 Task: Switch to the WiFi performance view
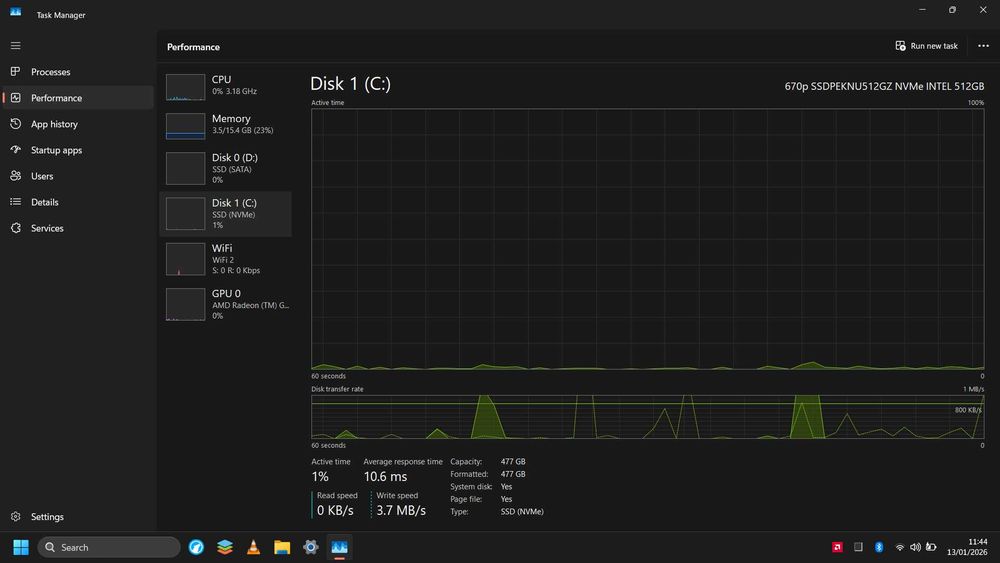226,259
